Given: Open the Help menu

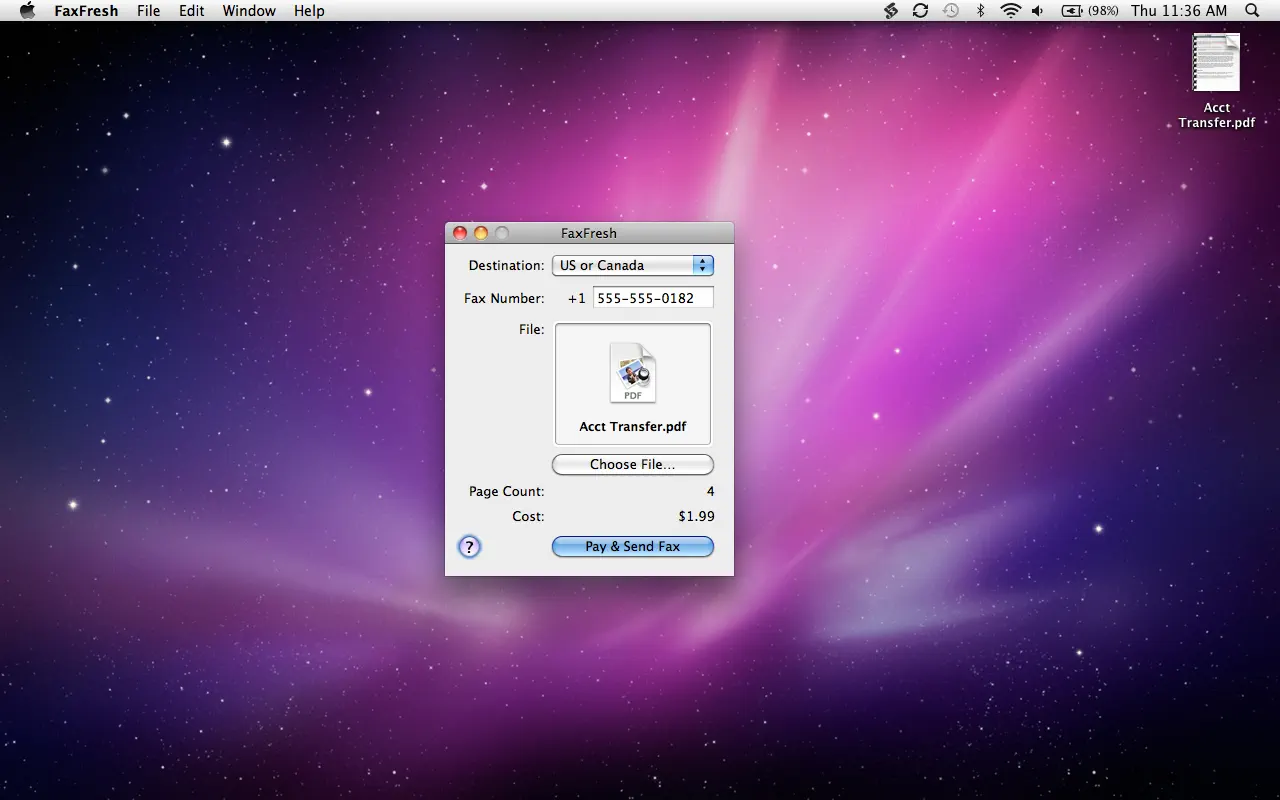Looking at the screenshot, I should point(309,10).
